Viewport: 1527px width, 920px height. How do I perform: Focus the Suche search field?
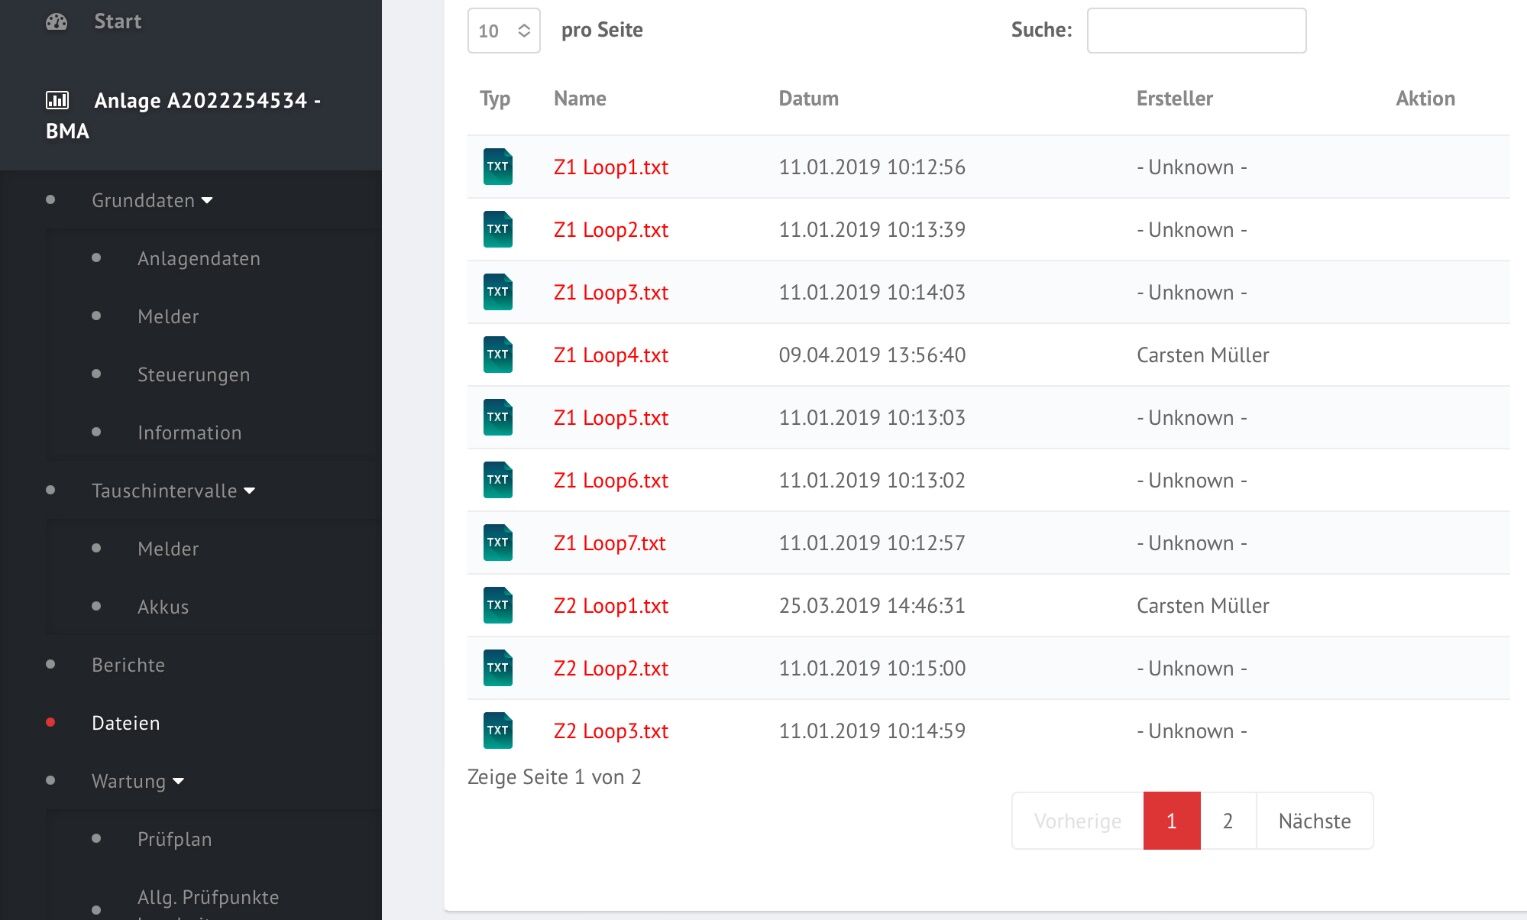coord(1197,30)
